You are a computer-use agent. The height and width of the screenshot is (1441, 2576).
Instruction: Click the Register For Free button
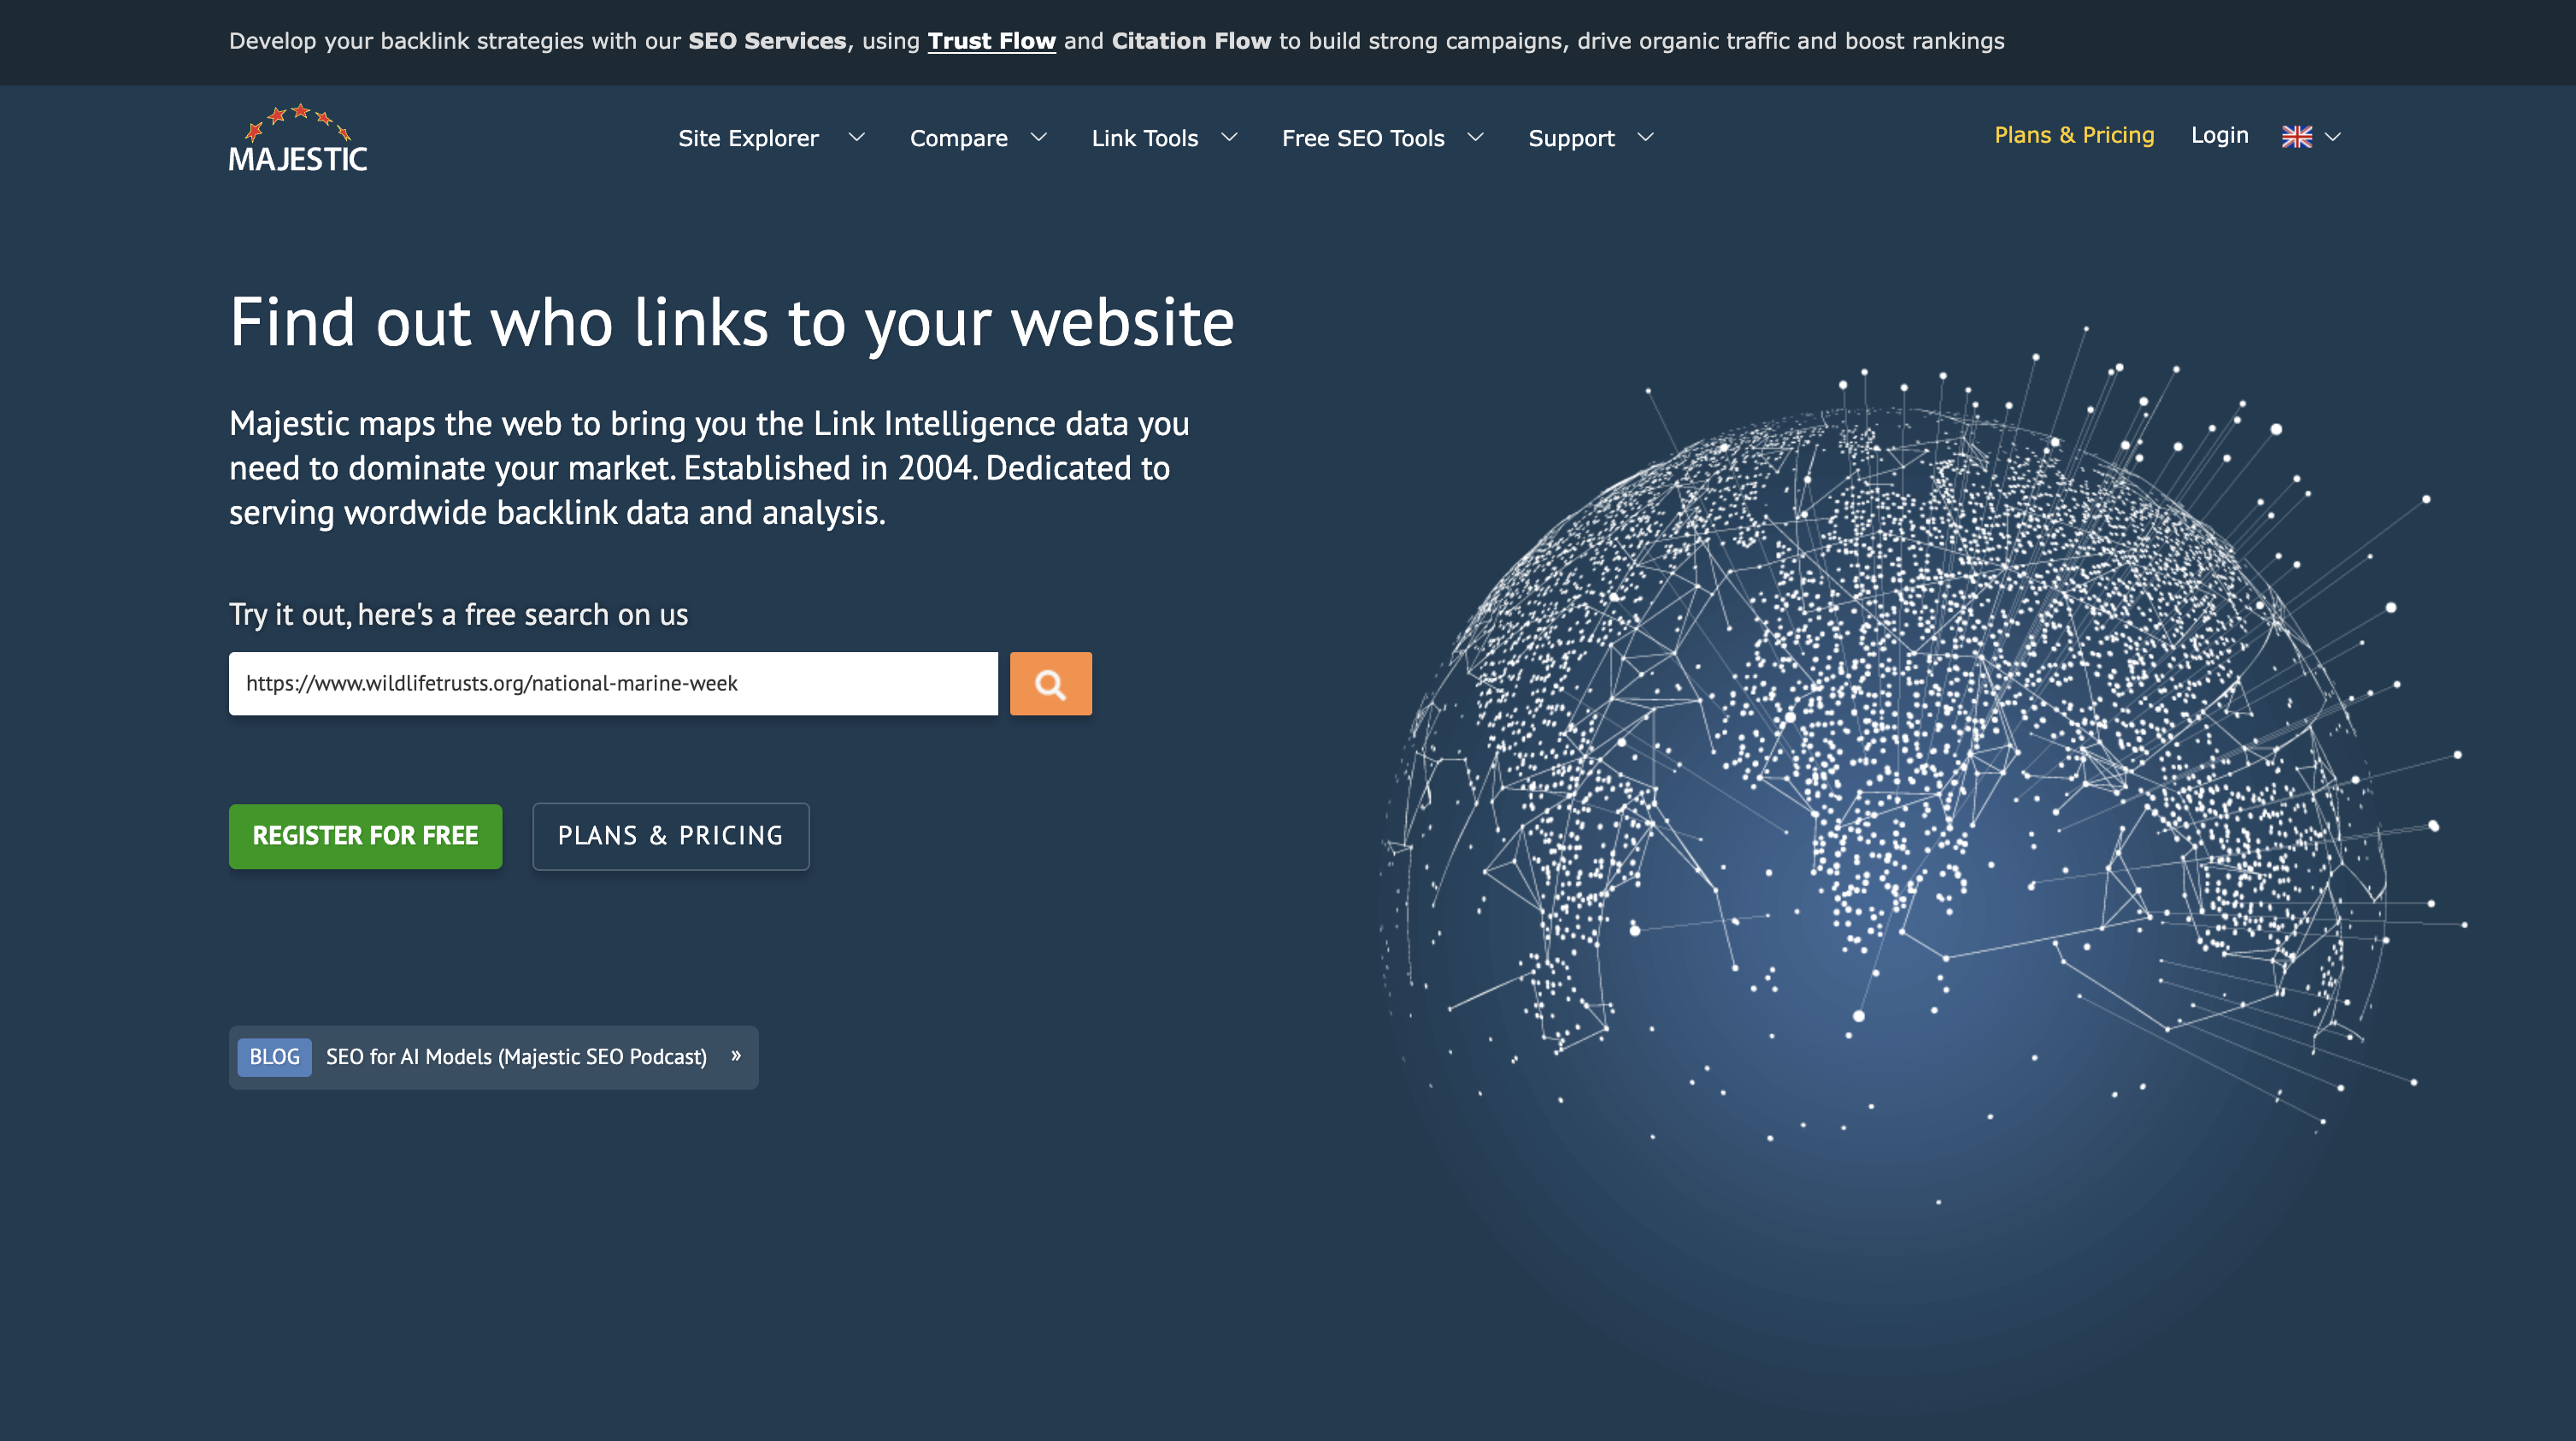pyautogui.click(x=365, y=836)
